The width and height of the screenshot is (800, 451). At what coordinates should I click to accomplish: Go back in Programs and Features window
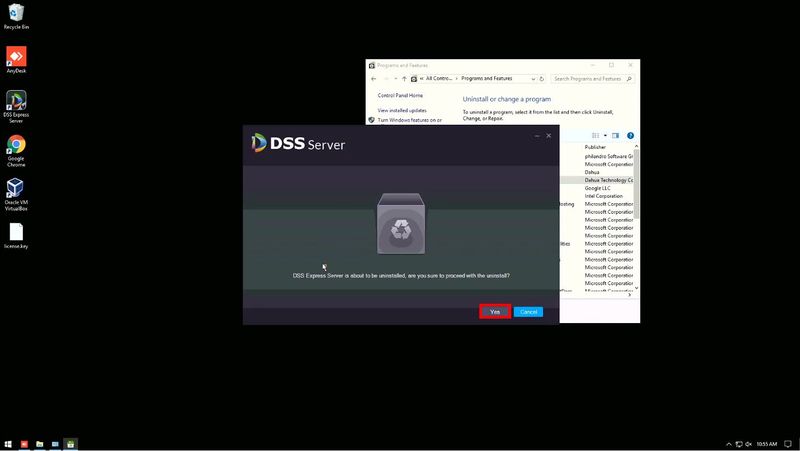(373, 79)
